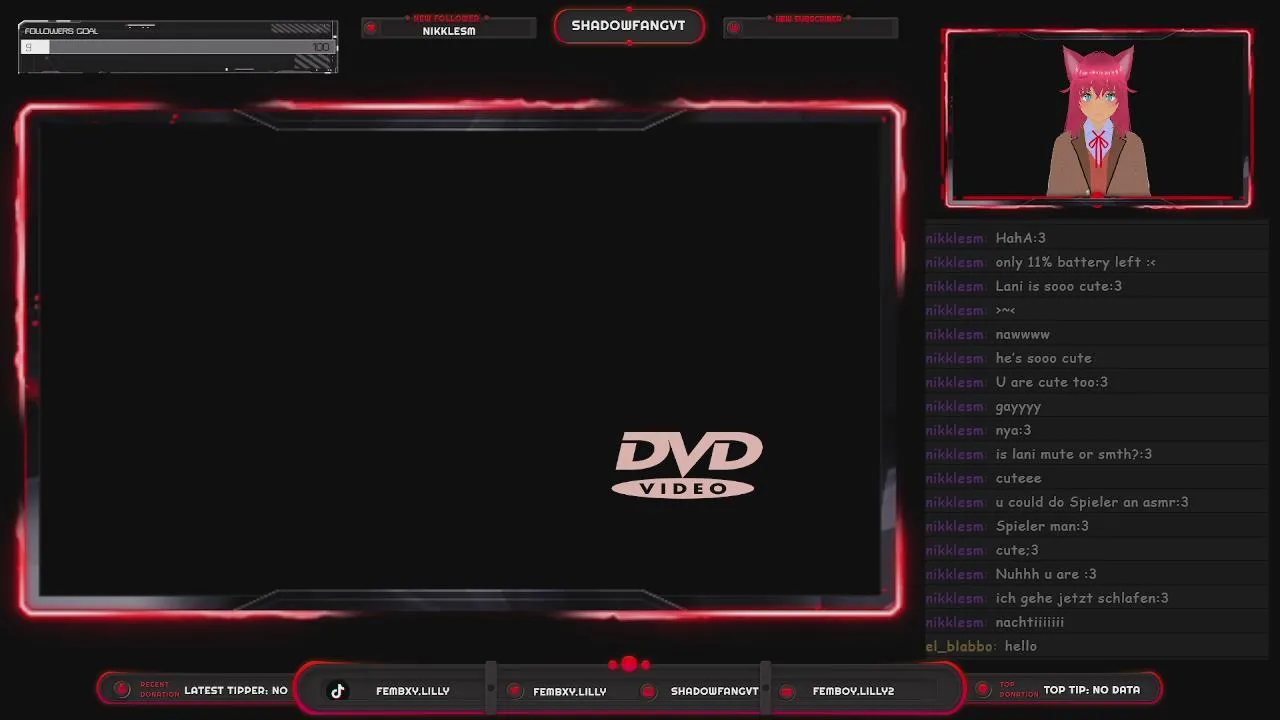Screen dimensions: 1280x720
Task: Click the TOP TIP: NO DATA text
Action: pyautogui.click(x=1092, y=690)
